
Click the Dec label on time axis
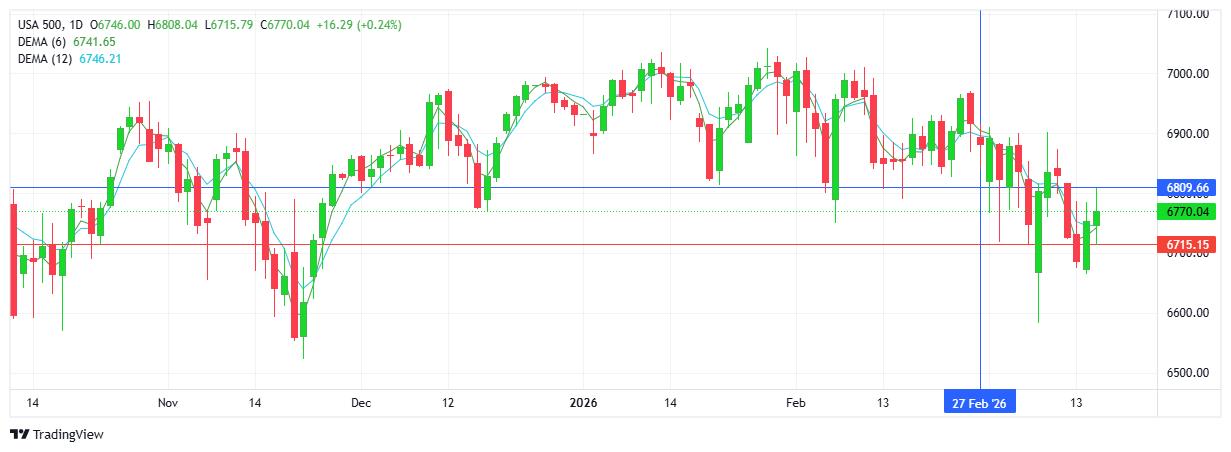[361, 402]
